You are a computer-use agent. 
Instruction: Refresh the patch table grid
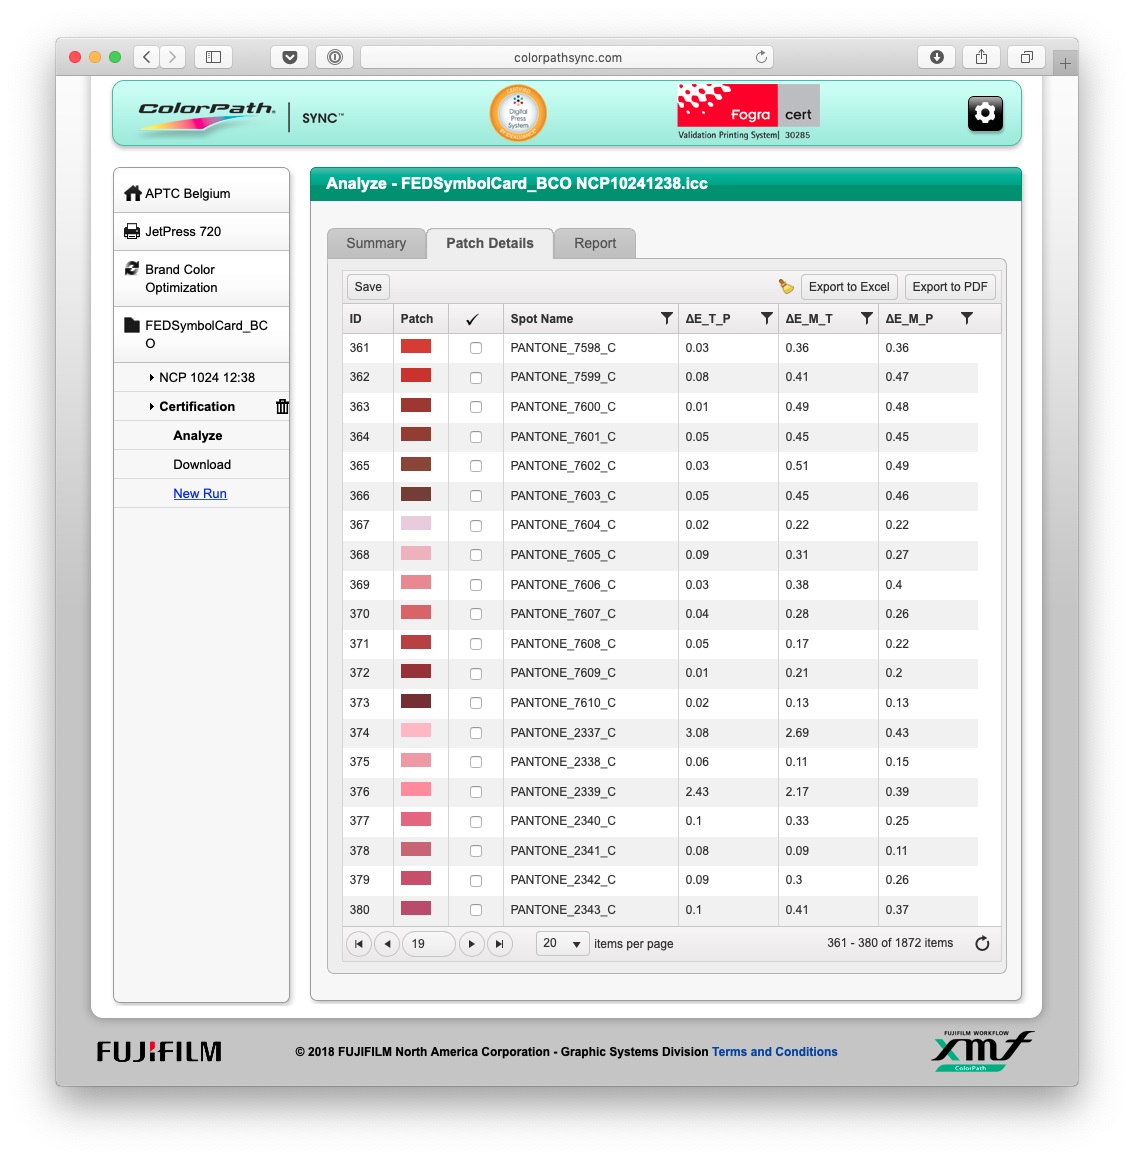click(982, 943)
